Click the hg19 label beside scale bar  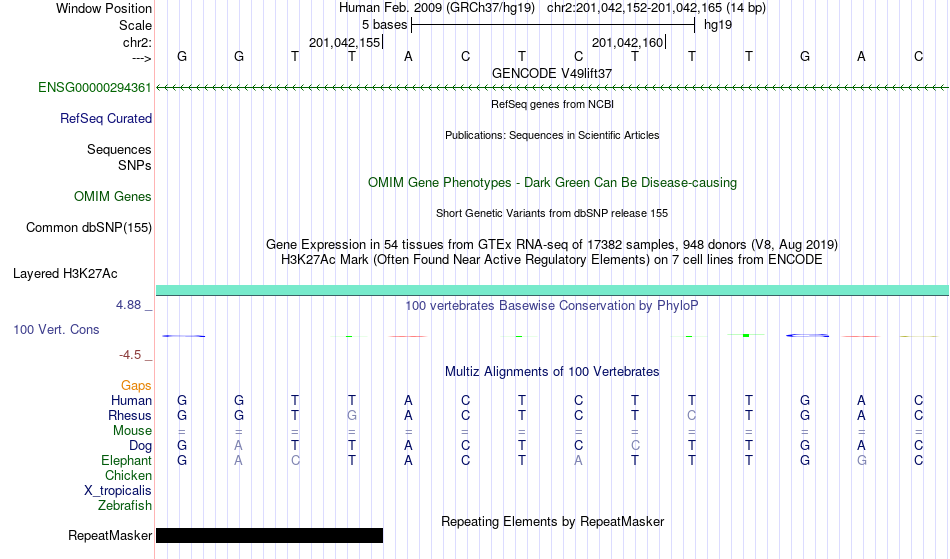718,25
